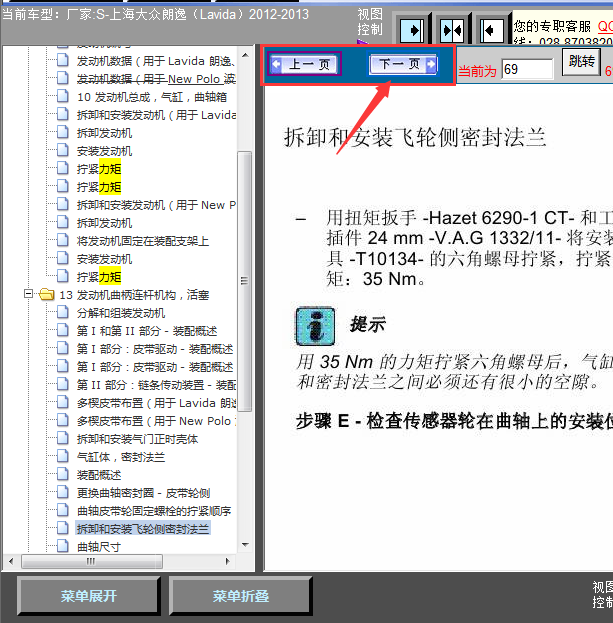Click the page number field showing 69
613x623 pixels.
click(527, 70)
